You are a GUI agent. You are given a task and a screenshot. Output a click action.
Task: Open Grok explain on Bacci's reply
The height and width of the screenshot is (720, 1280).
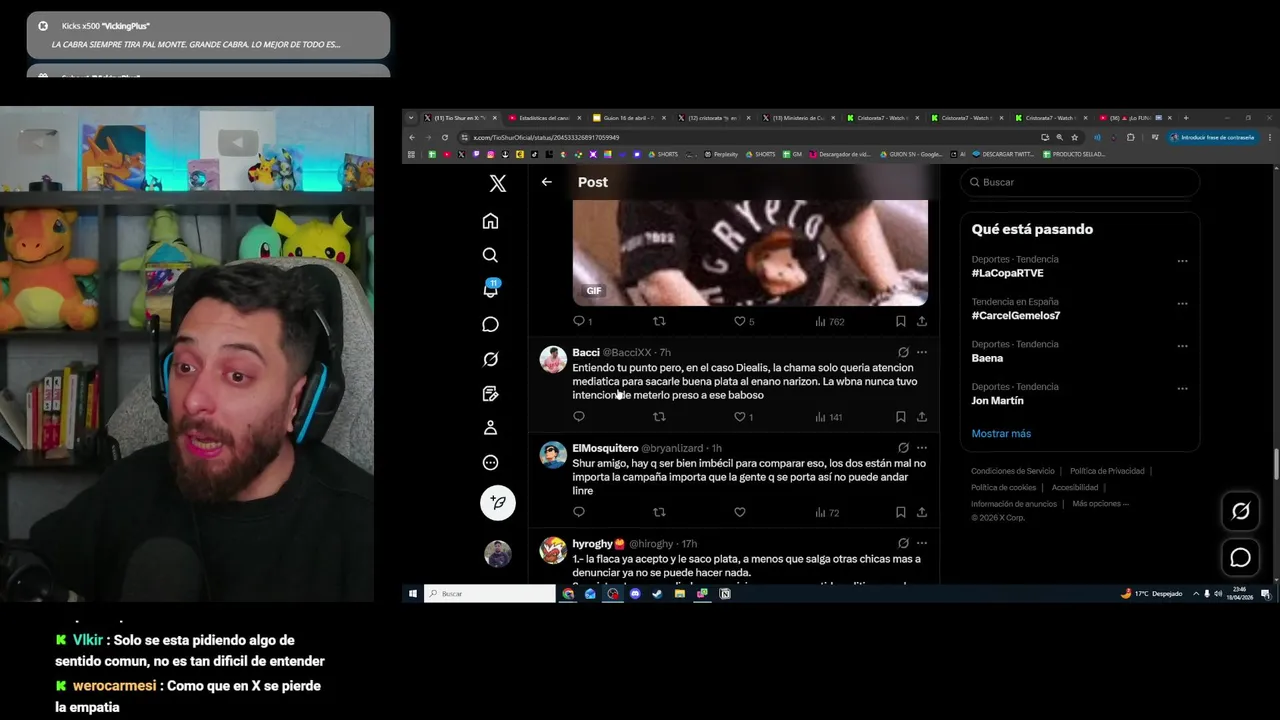point(903,352)
